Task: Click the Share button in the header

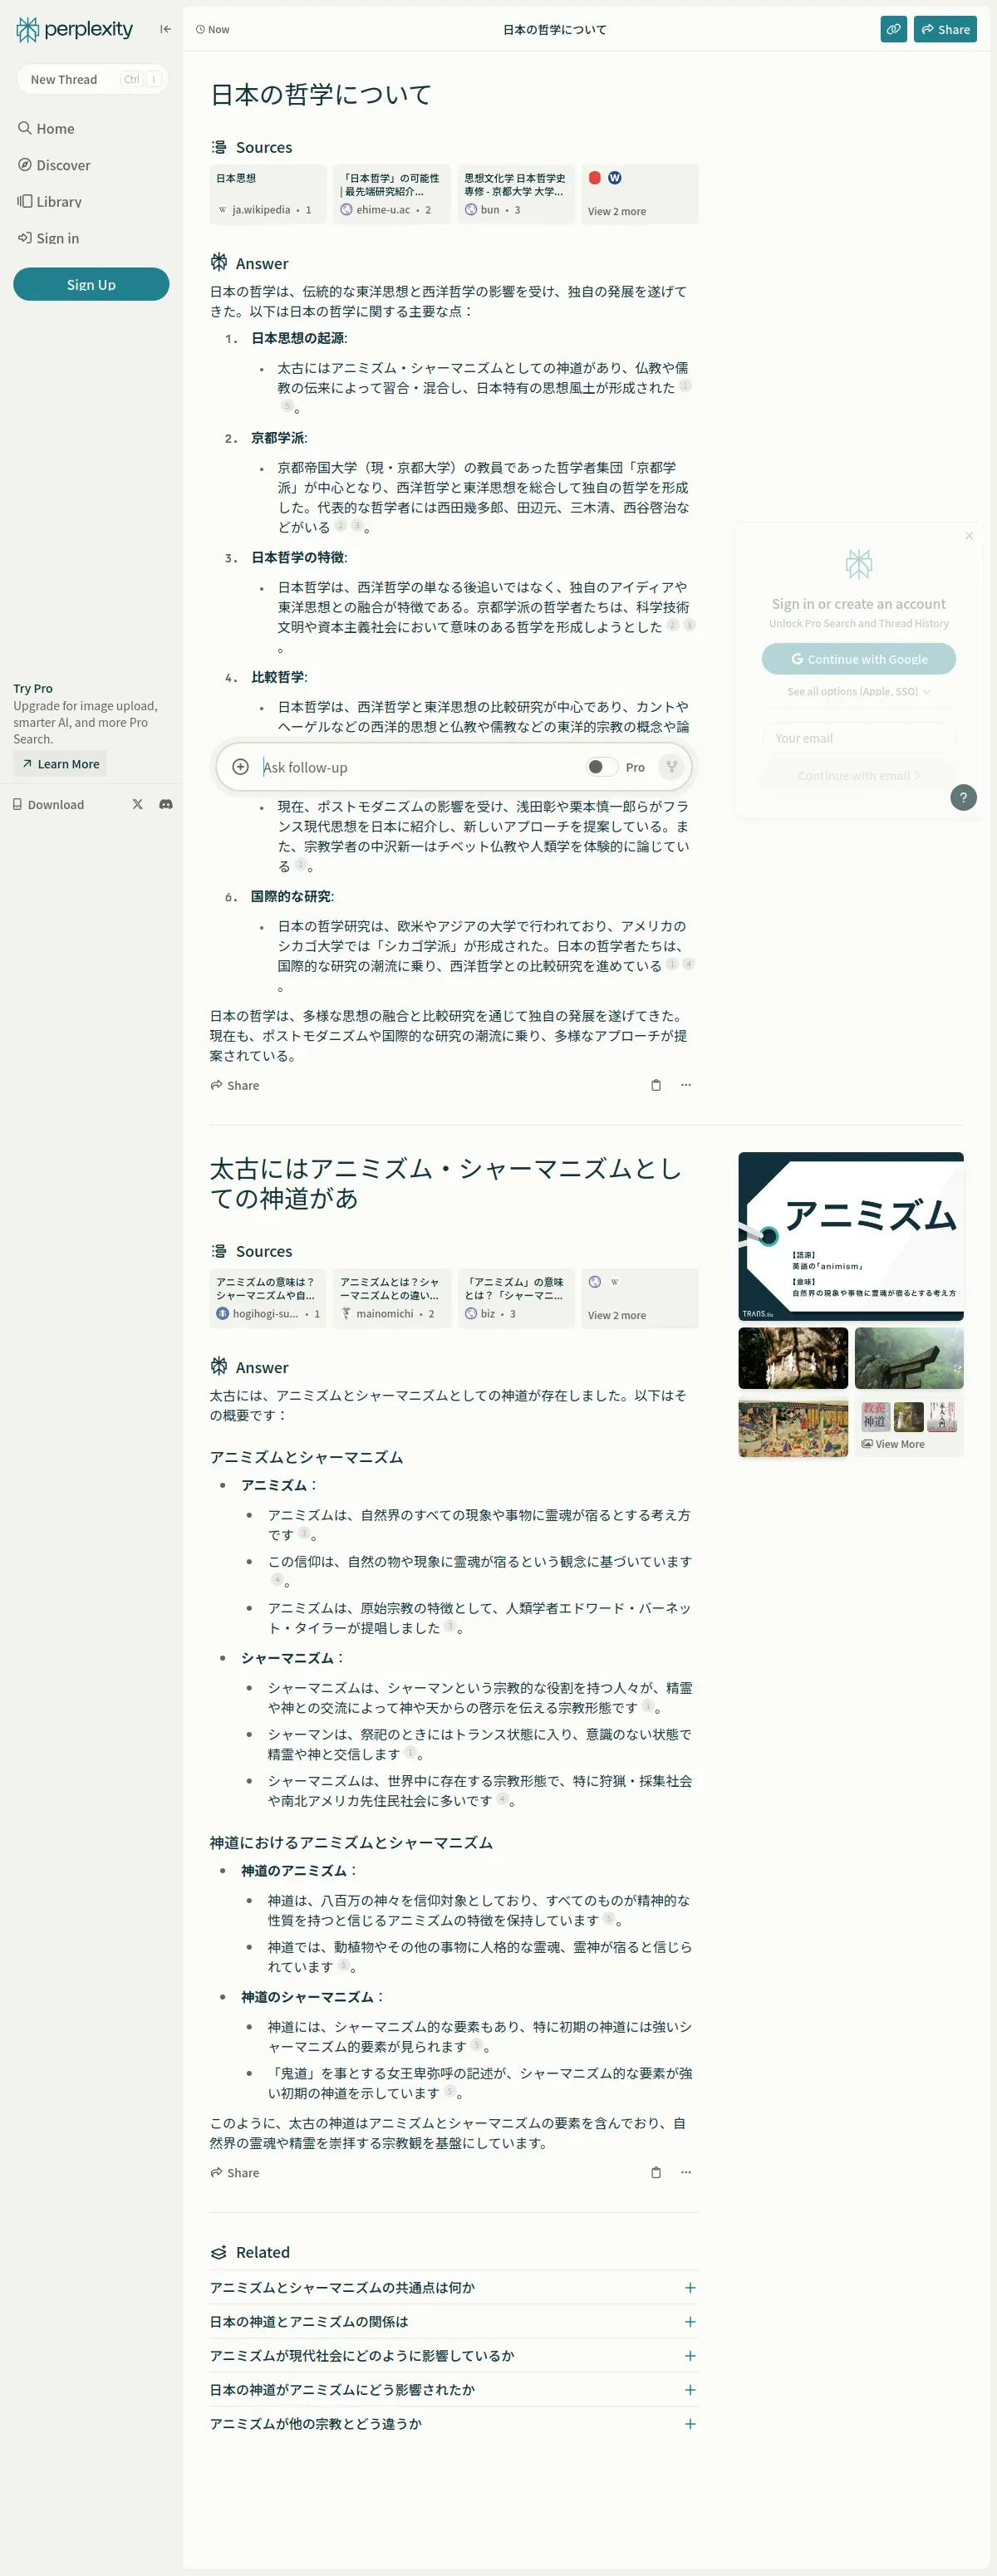Action: (945, 29)
